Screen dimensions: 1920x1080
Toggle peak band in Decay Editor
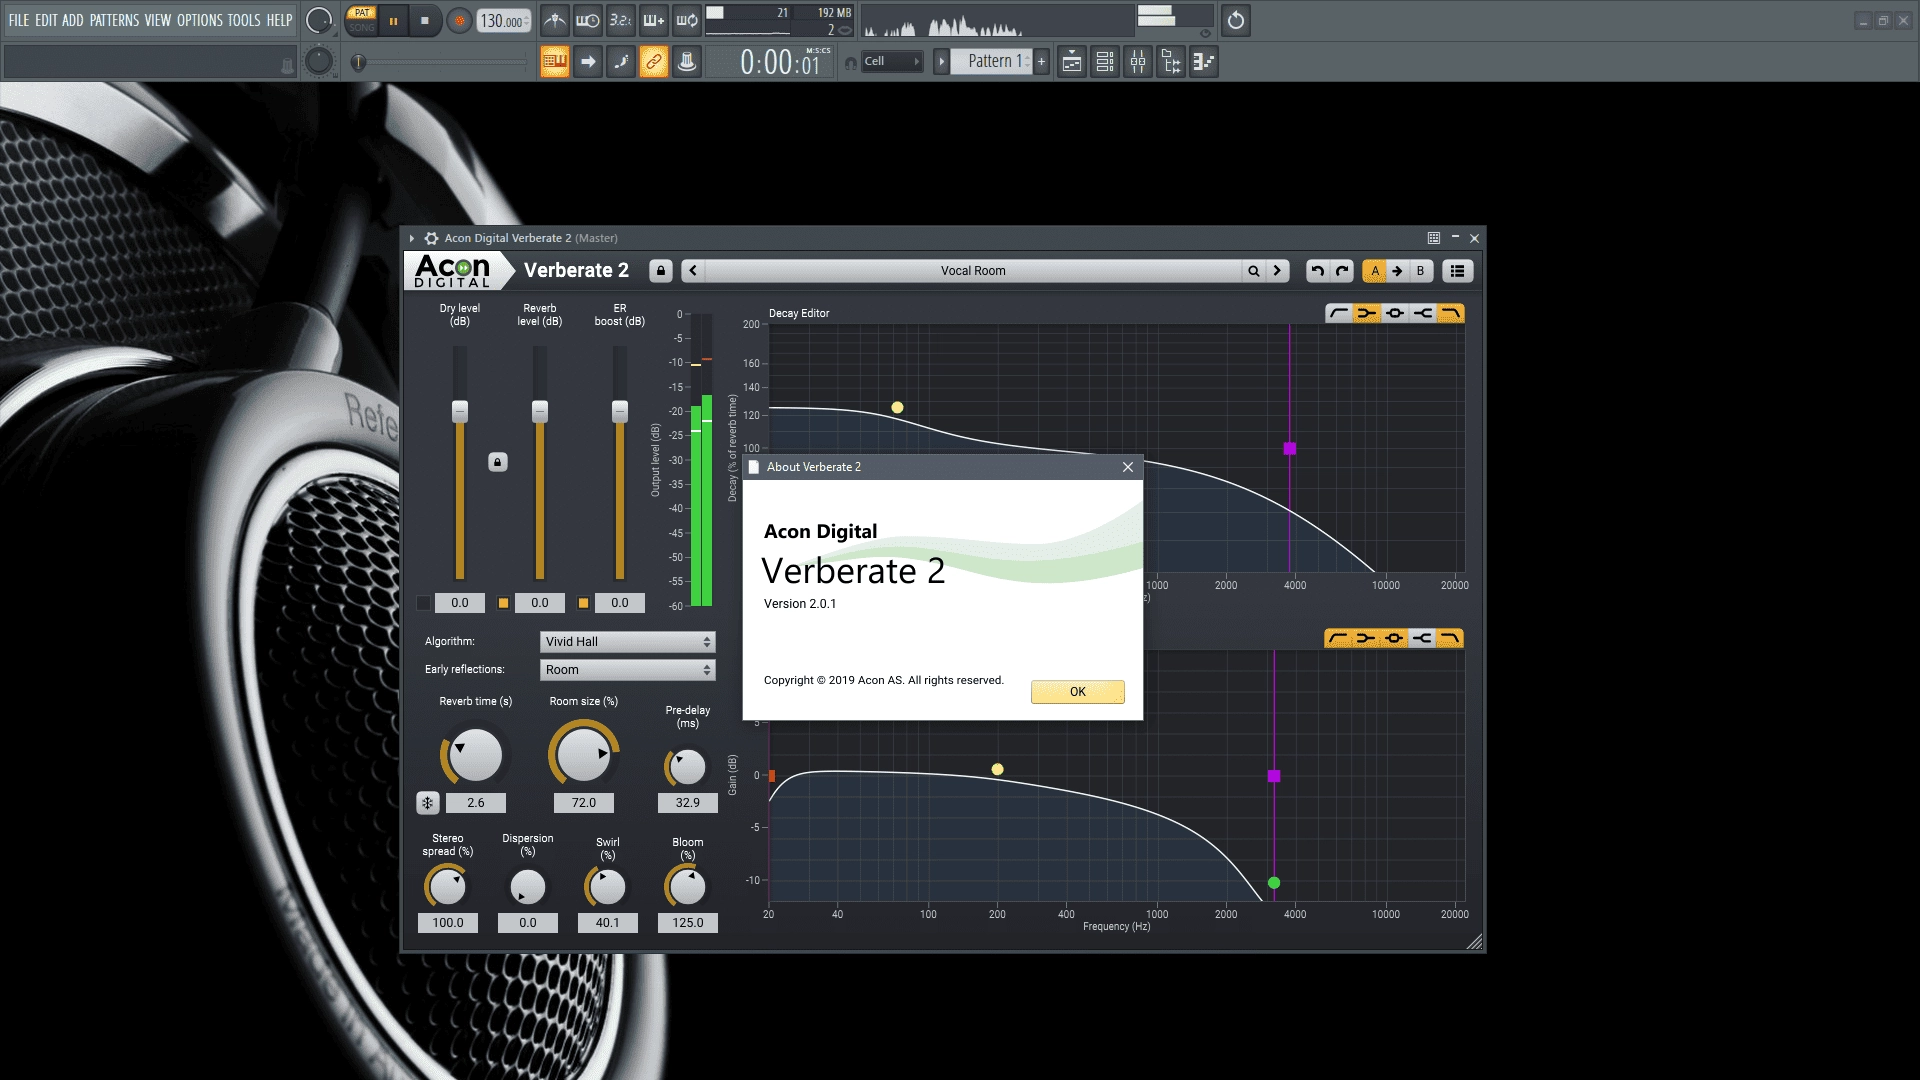(x=1395, y=314)
